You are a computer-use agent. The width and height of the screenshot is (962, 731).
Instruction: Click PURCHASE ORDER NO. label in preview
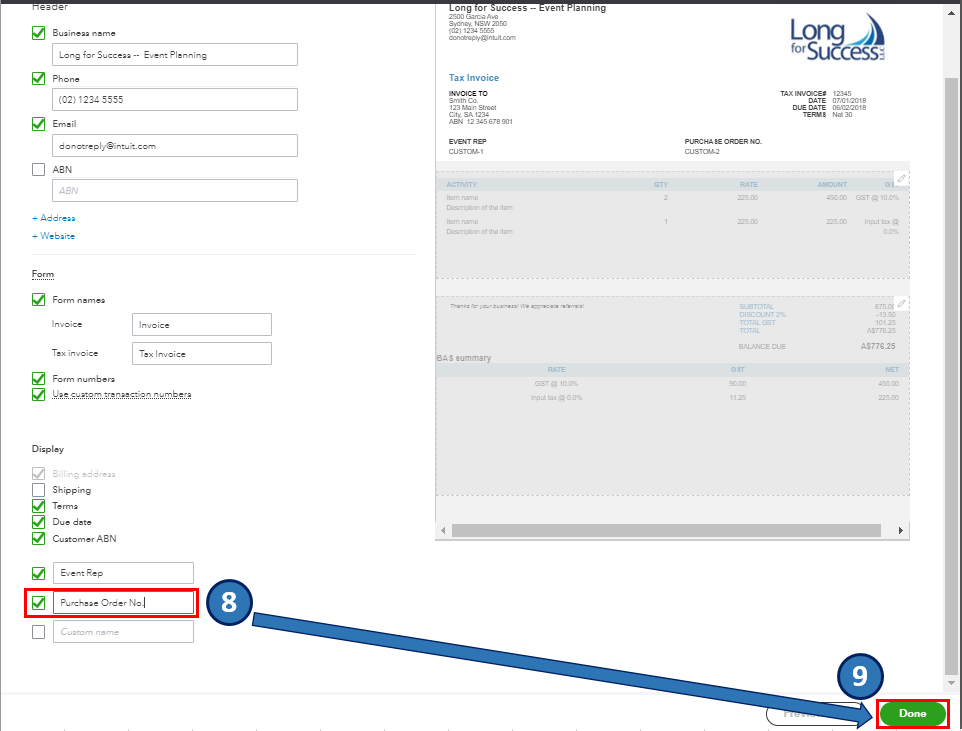click(723, 142)
